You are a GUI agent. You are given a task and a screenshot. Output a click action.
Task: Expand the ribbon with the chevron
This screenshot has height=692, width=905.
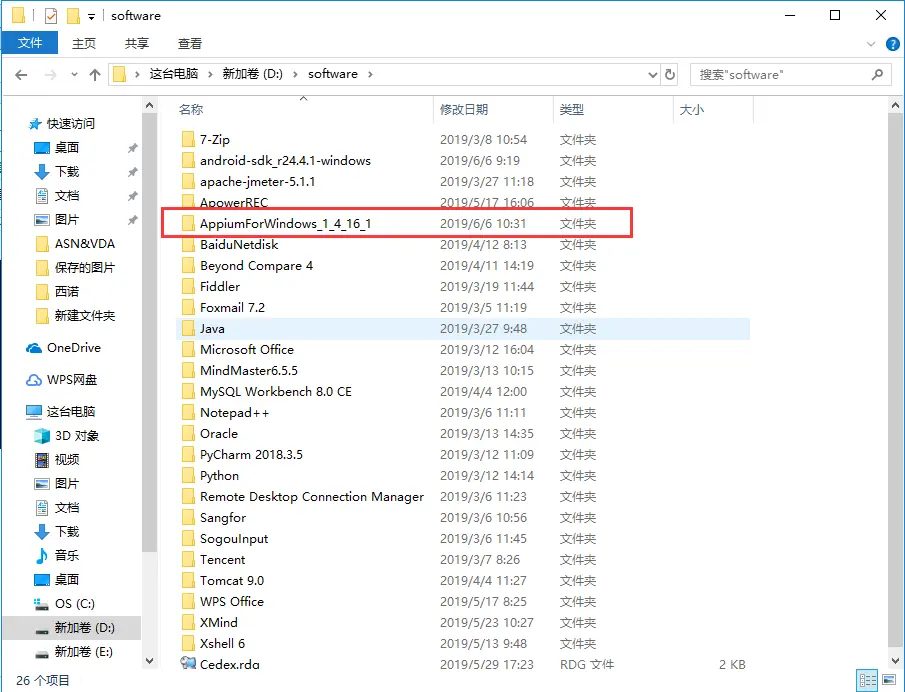(871, 44)
